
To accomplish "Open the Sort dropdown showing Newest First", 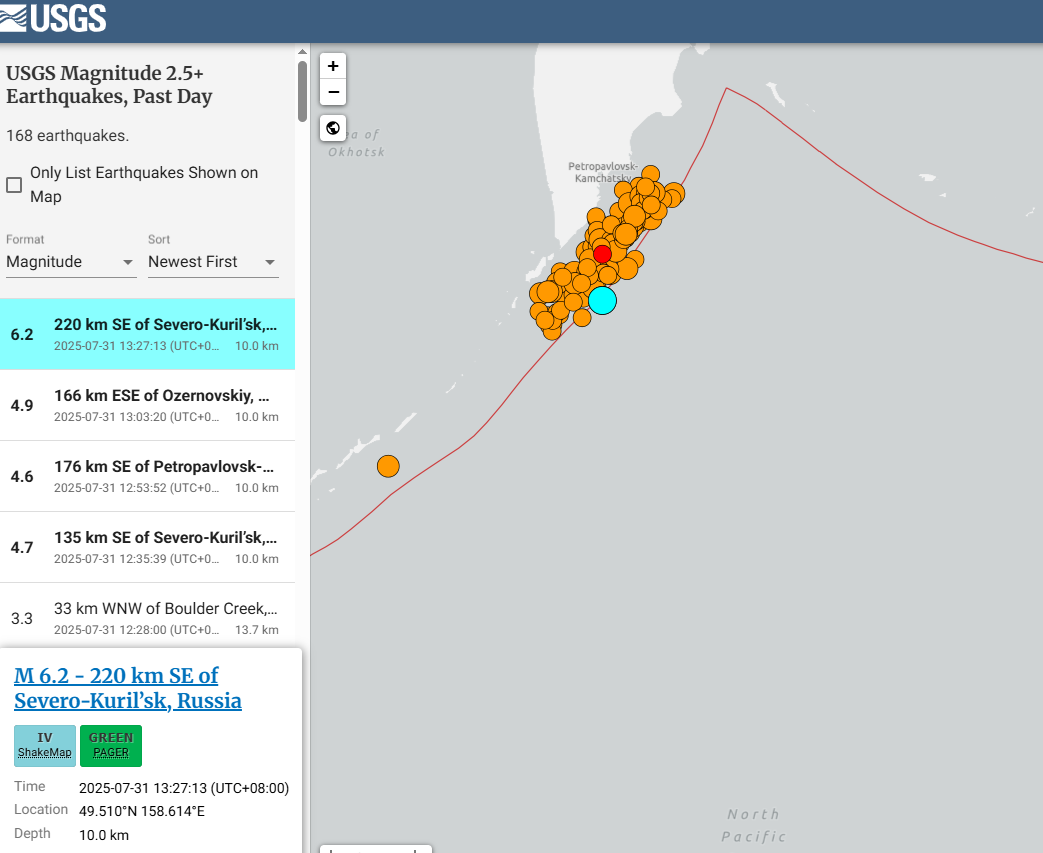I will click(x=213, y=262).
